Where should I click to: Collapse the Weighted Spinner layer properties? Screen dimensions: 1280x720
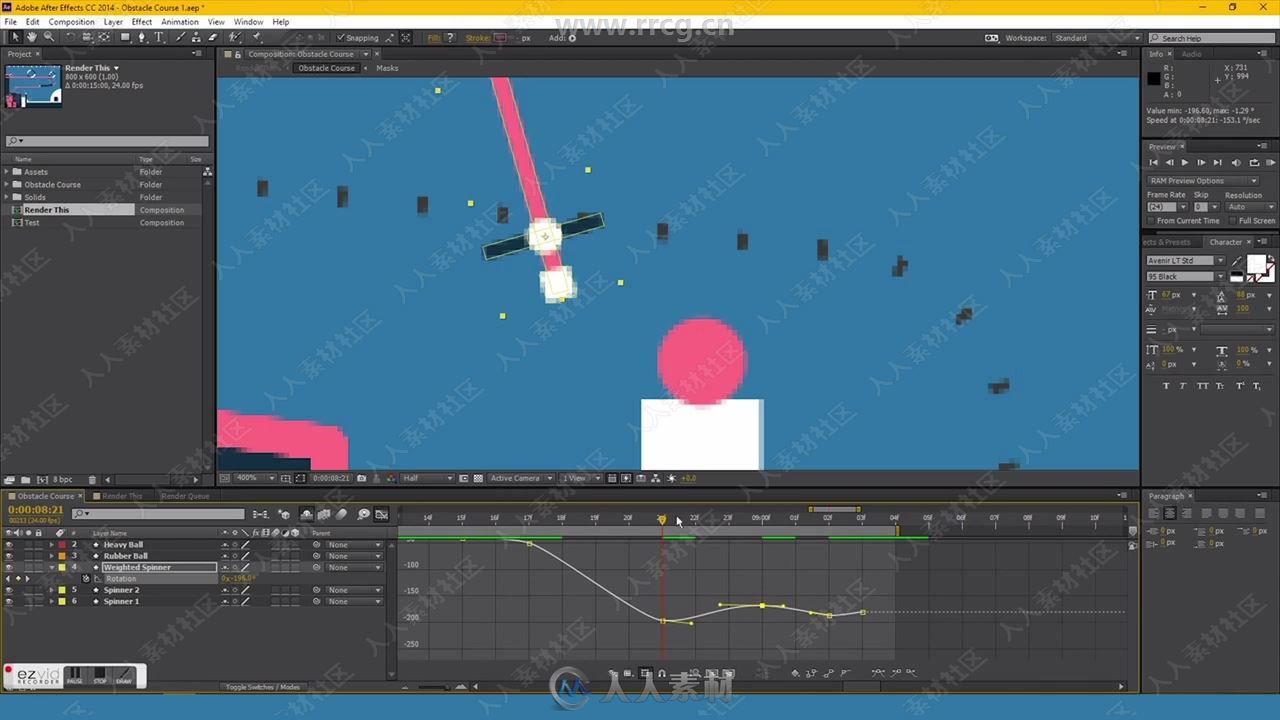(x=52, y=567)
